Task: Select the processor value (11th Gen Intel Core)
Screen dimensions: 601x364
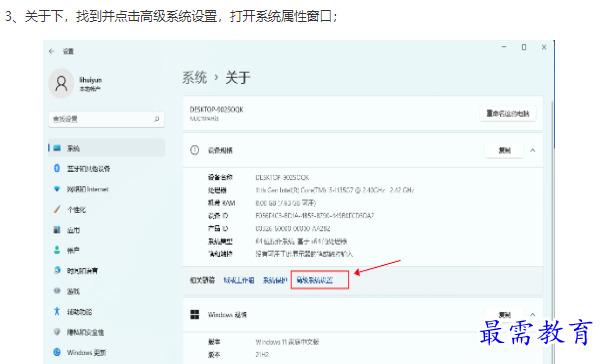Action: tap(335, 190)
